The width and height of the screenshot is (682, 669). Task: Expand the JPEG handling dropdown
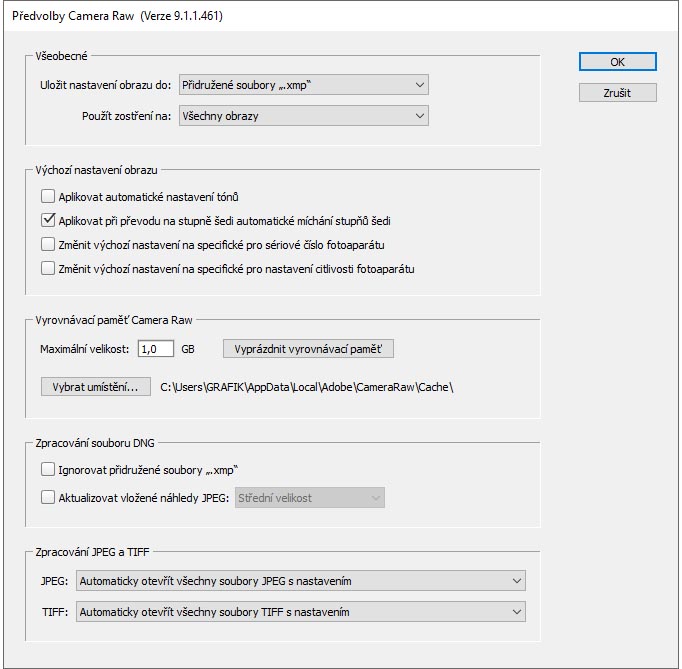tap(301, 581)
